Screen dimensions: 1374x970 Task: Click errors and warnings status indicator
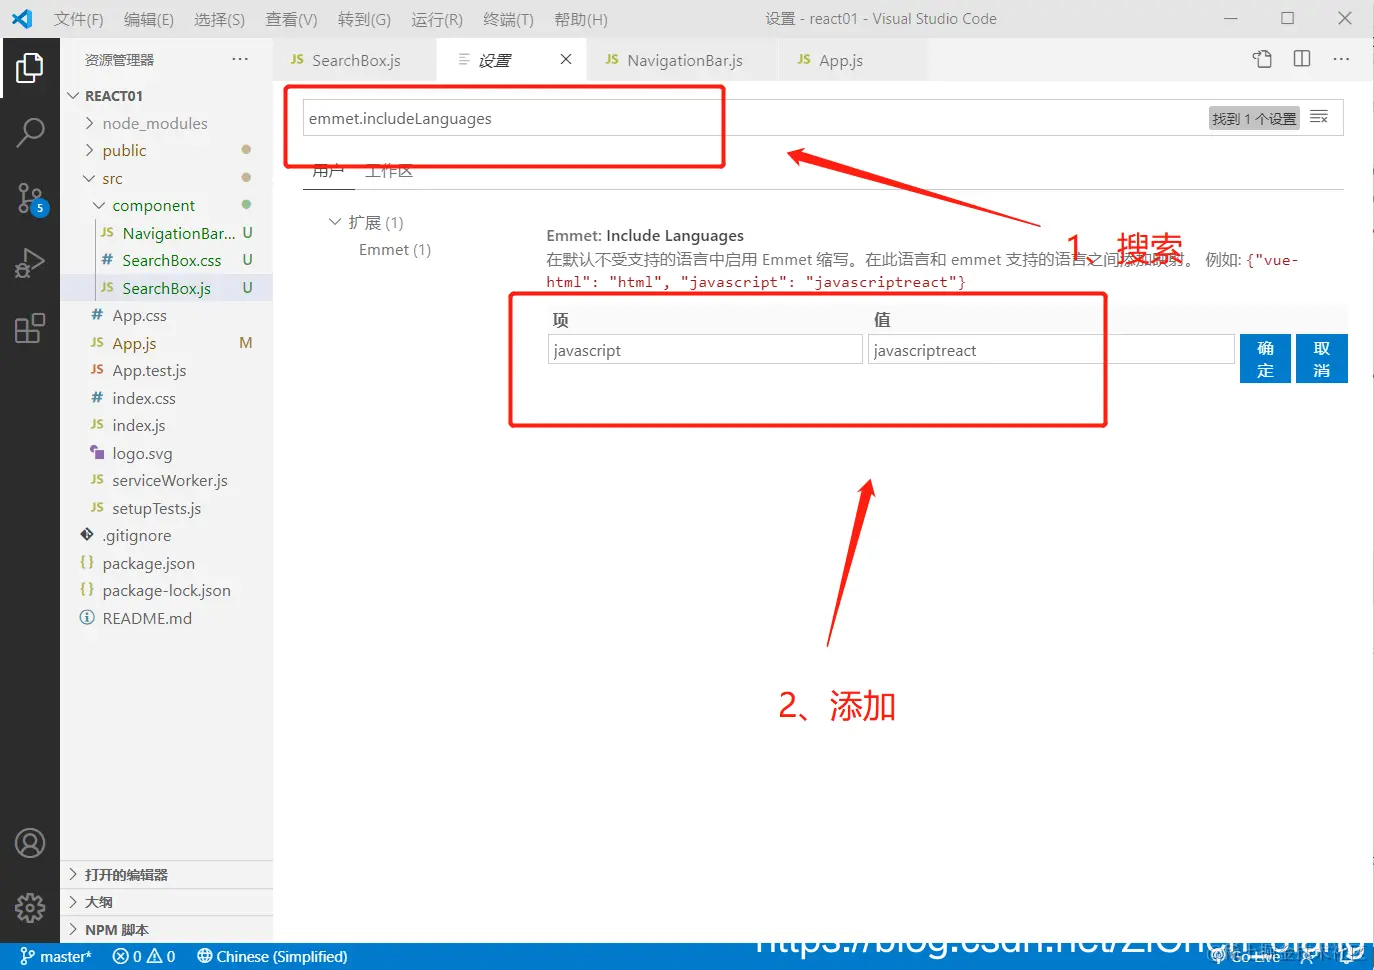click(144, 956)
